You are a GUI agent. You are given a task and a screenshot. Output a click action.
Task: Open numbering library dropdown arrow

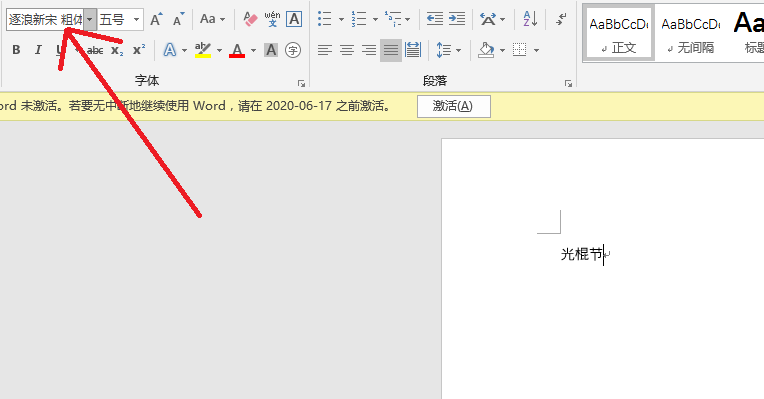coord(375,20)
